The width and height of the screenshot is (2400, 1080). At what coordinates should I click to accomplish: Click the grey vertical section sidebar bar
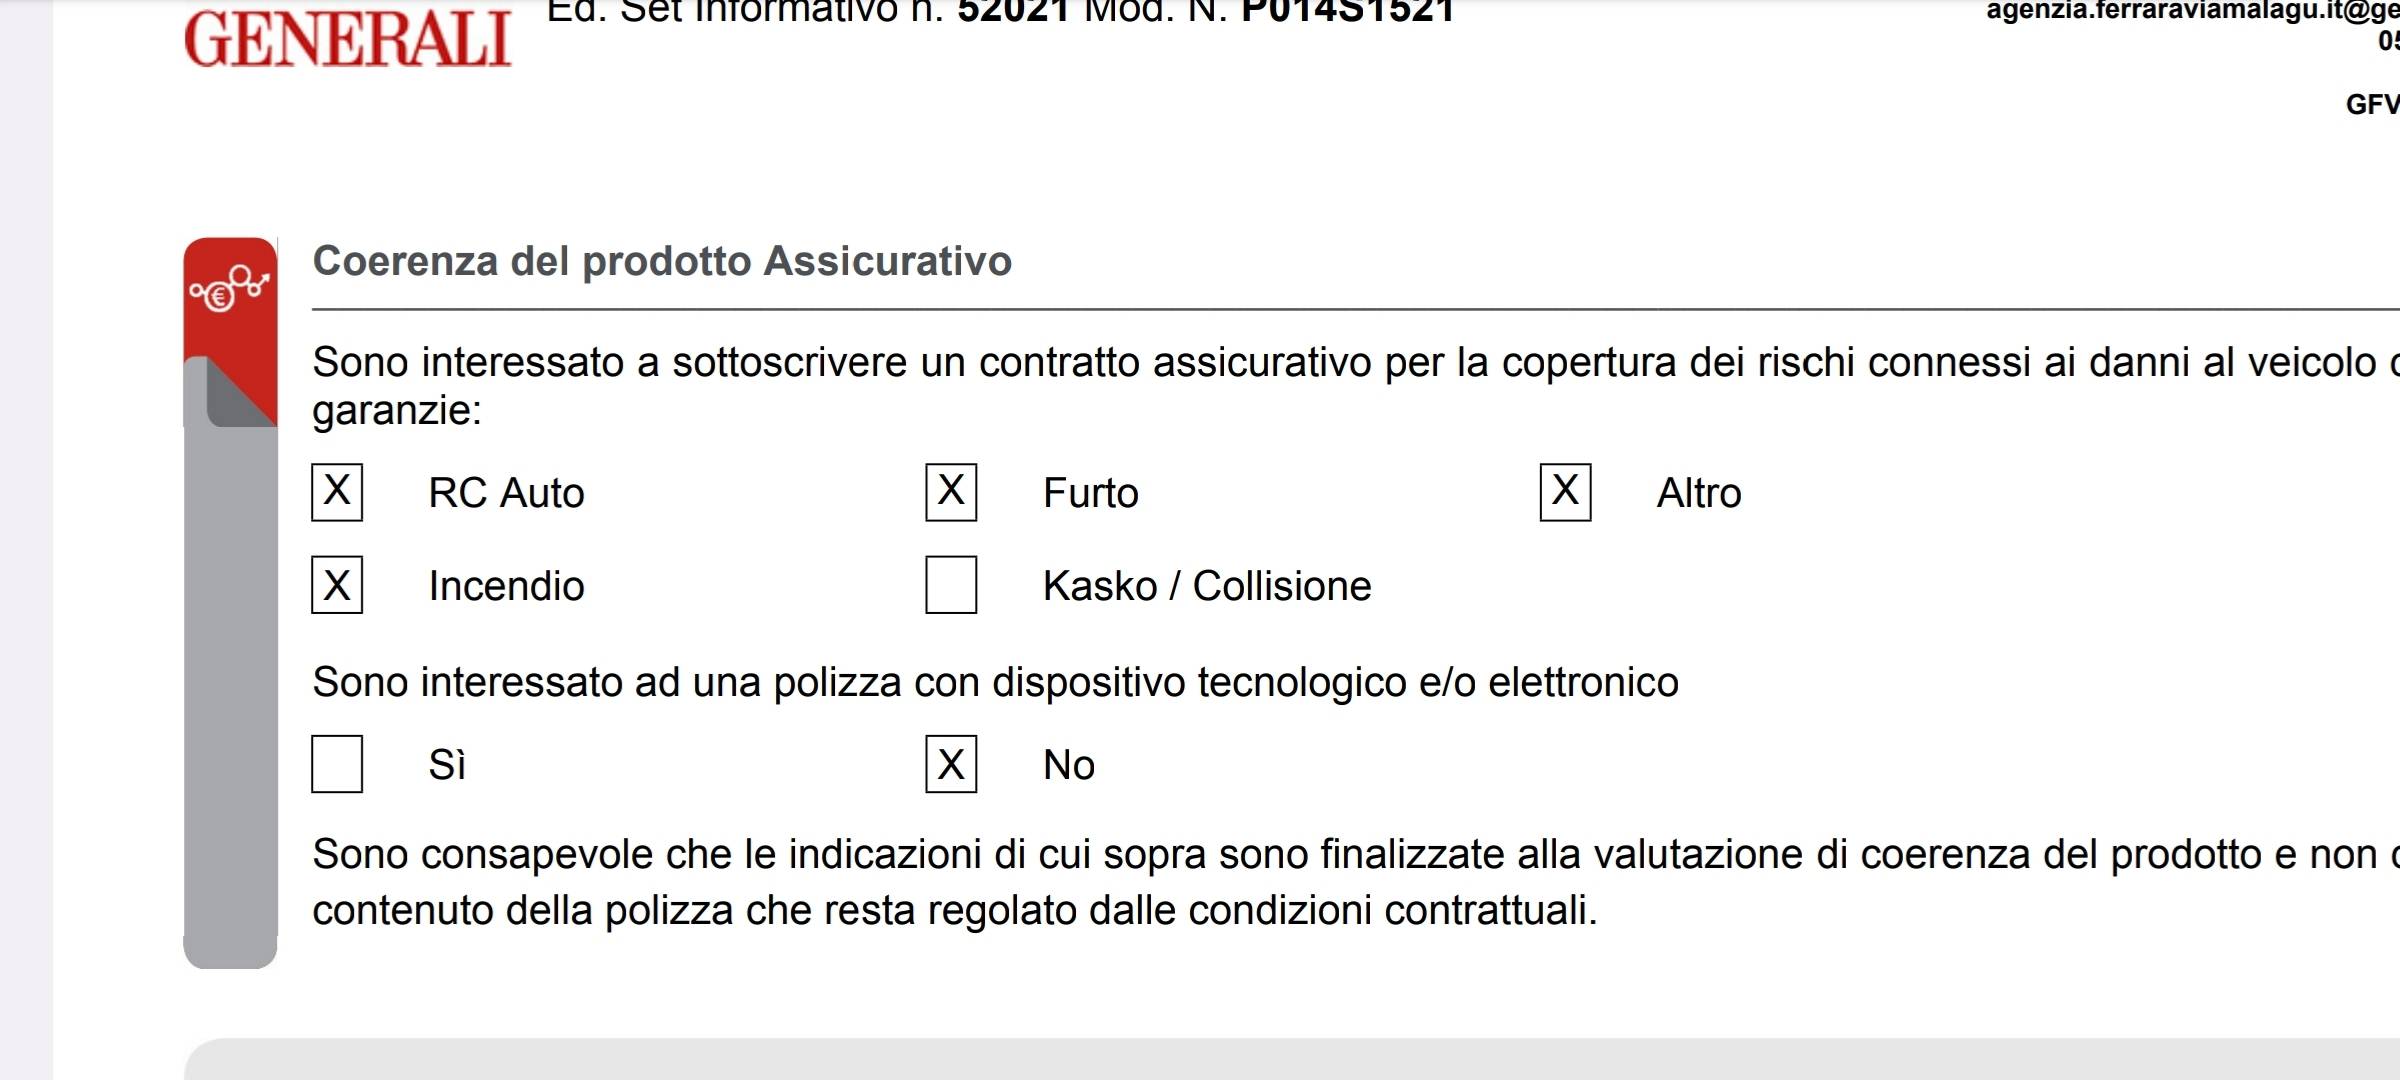pyautogui.click(x=230, y=700)
